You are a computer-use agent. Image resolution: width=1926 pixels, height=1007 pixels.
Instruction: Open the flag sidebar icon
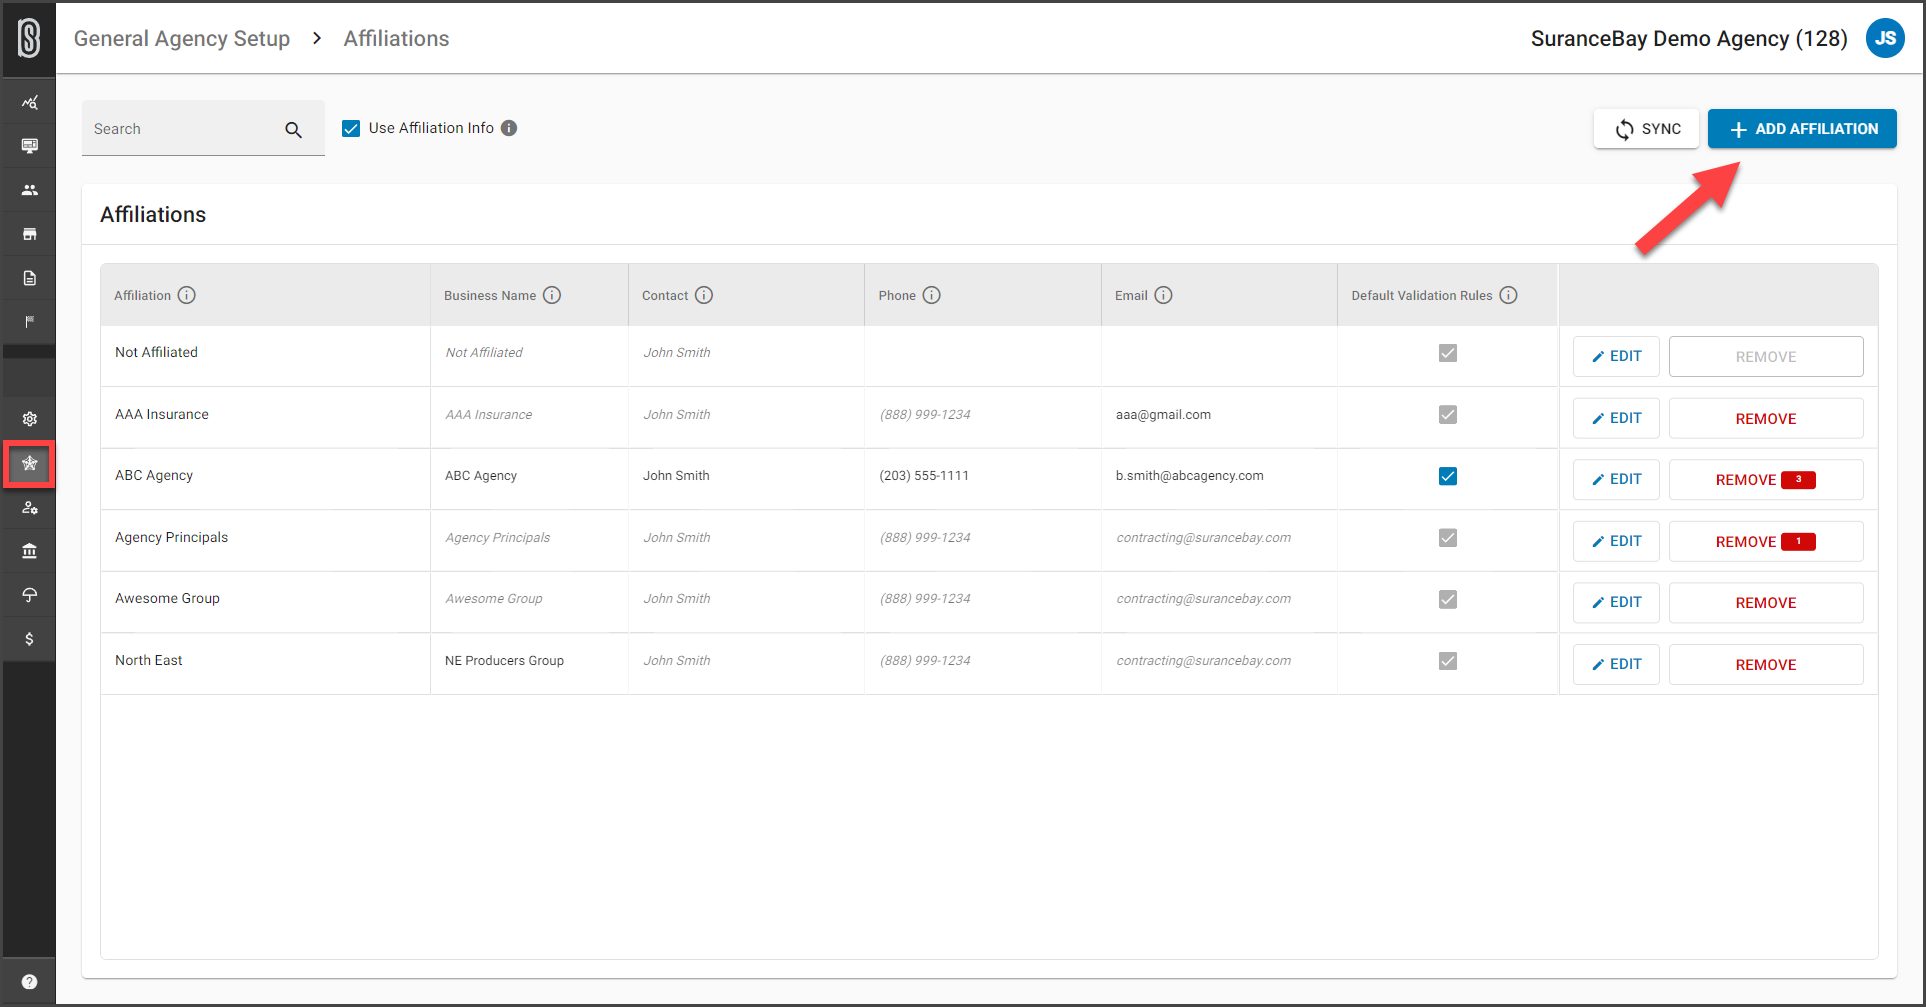[29, 322]
